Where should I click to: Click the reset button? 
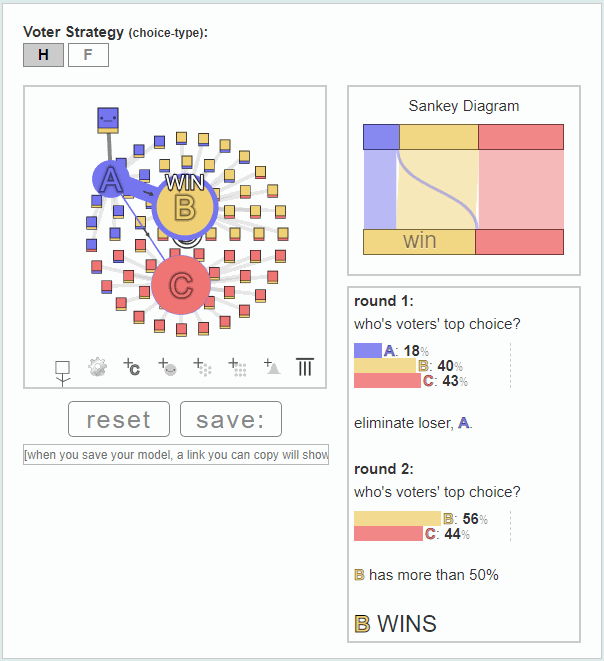[x=119, y=419]
